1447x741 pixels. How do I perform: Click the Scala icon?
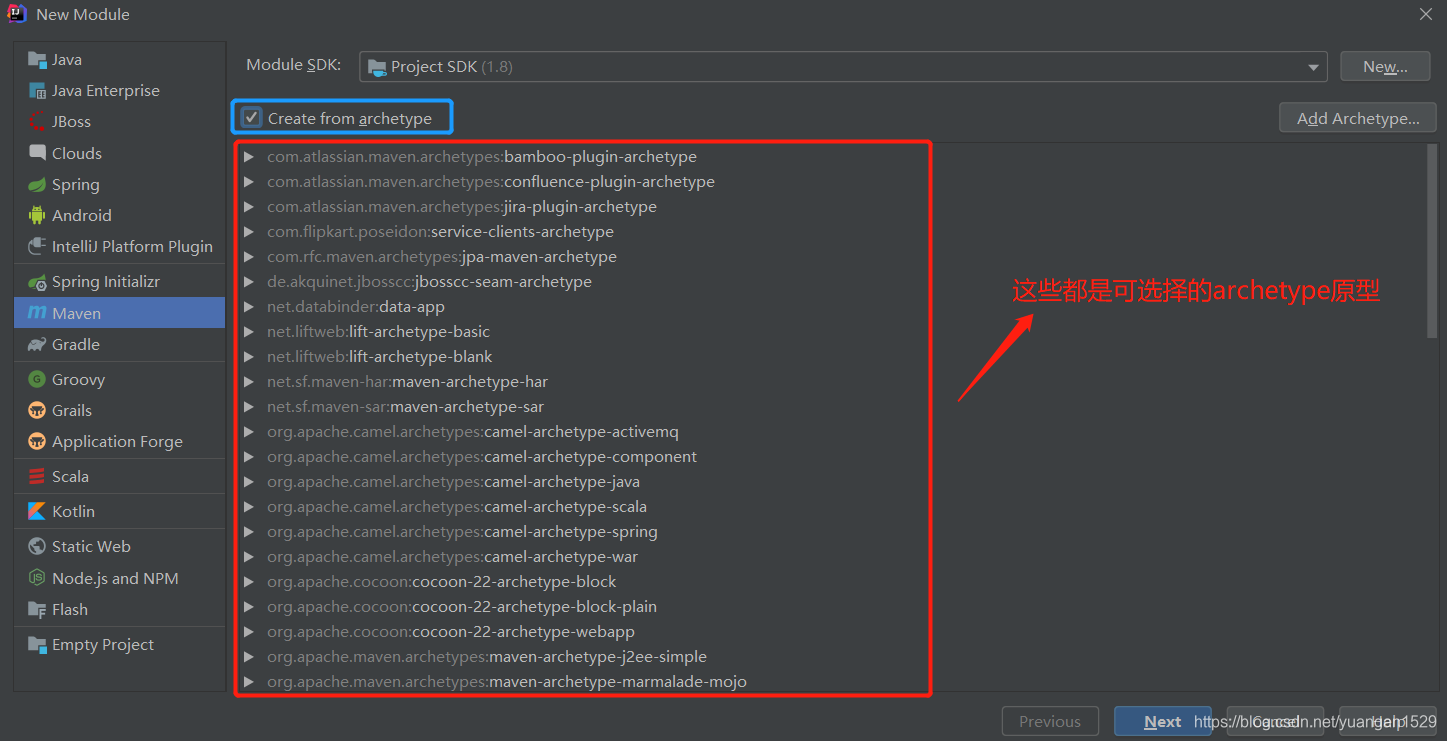click(x=37, y=476)
